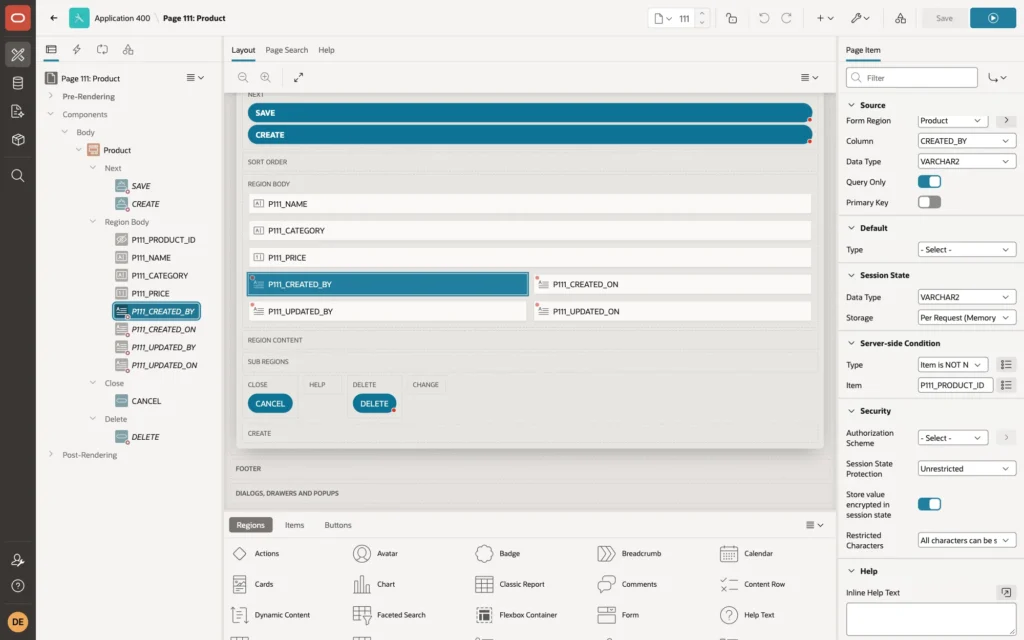Go back with the left arrow icon
This screenshot has width=1024, height=640.
[54, 18]
